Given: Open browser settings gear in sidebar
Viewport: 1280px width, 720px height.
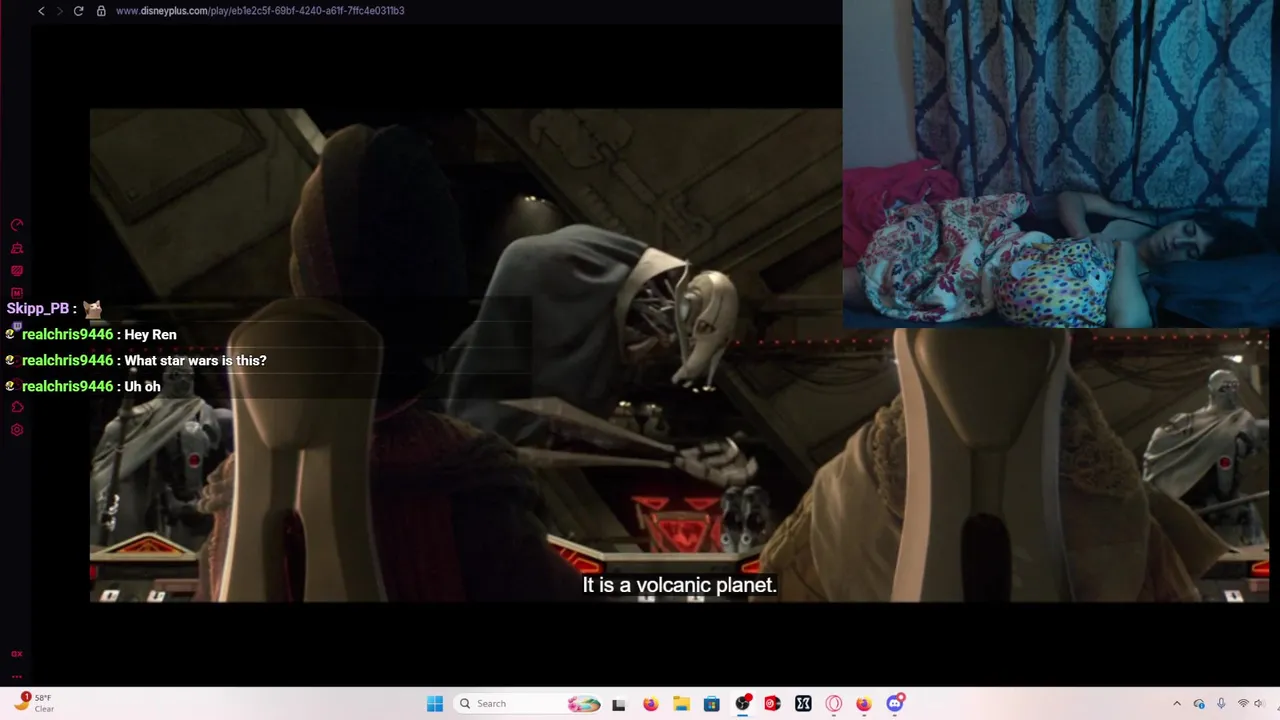Looking at the screenshot, I should pyautogui.click(x=16, y=430).
